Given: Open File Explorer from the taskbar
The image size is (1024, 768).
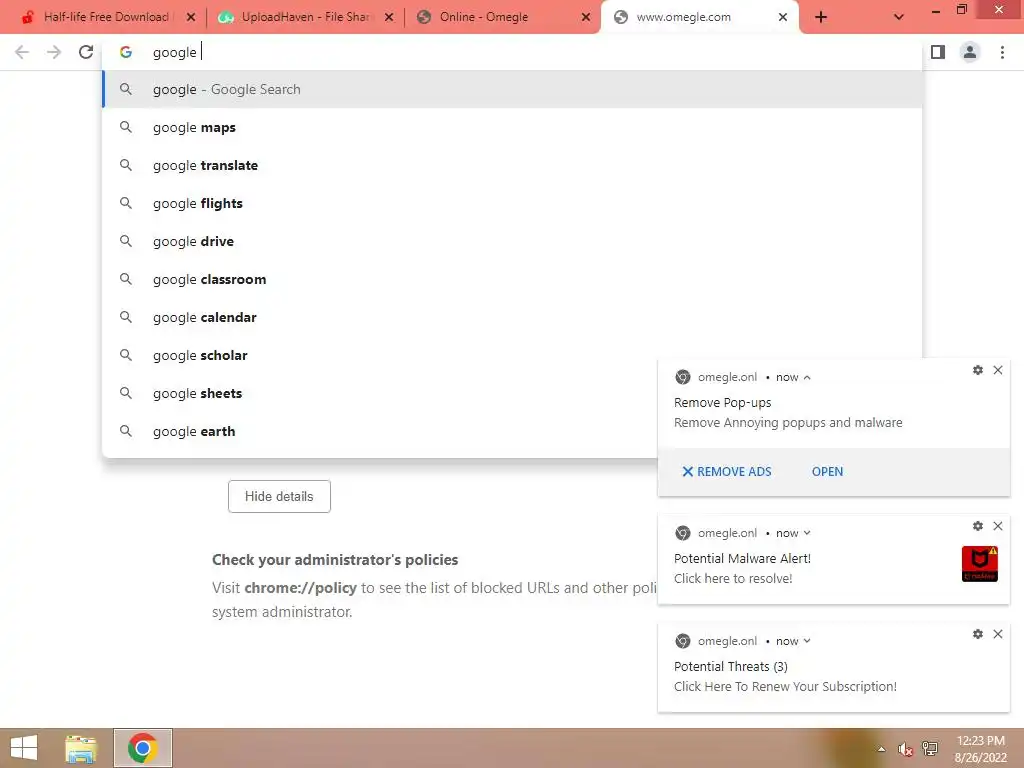Looking at the screenshot, I should 82,748.
